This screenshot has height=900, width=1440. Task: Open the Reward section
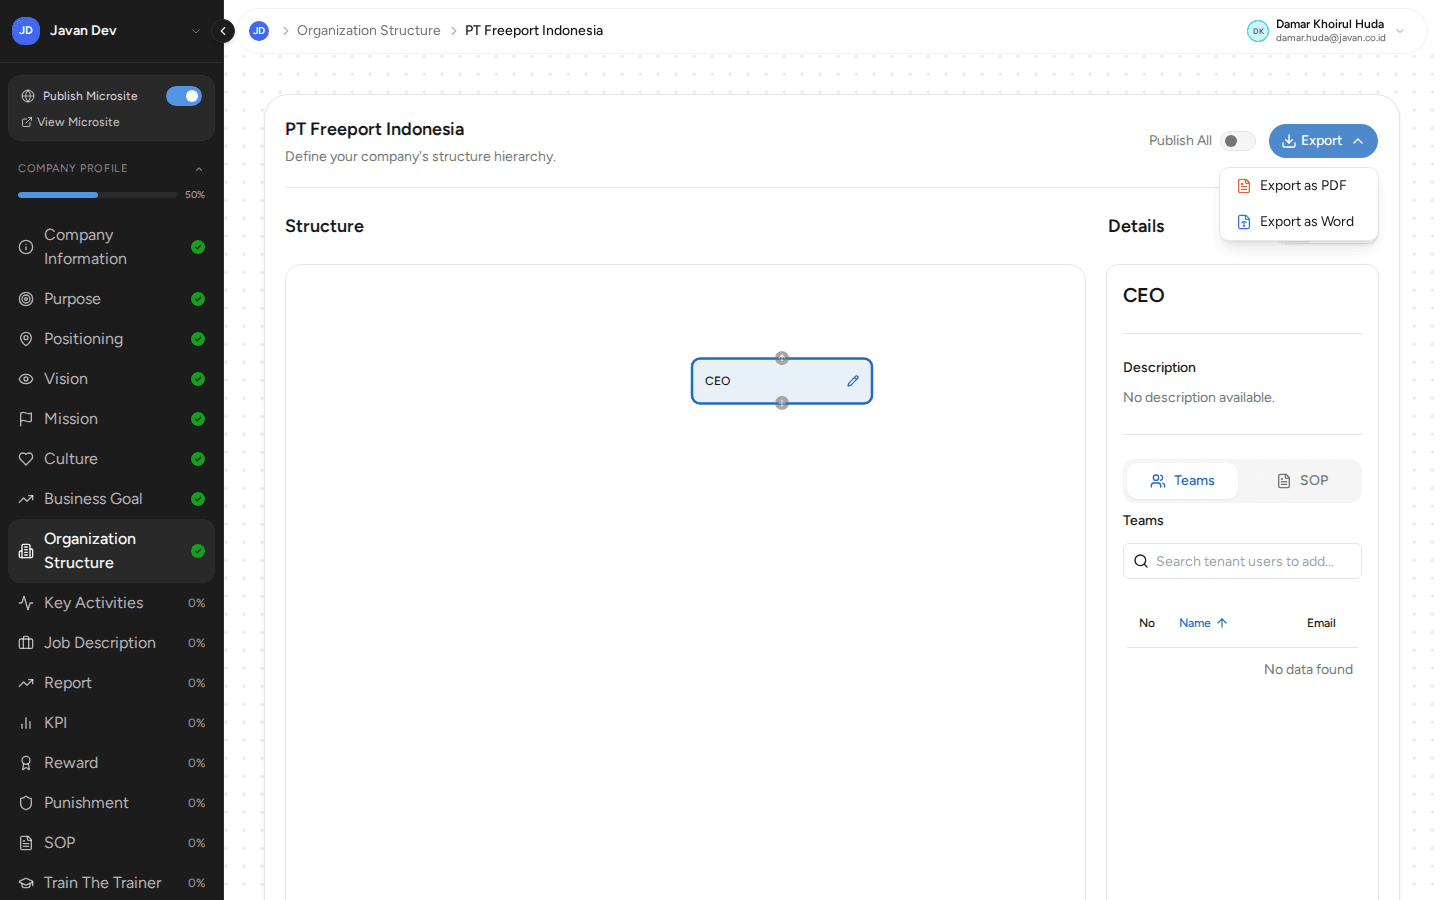tap(111, 763)
